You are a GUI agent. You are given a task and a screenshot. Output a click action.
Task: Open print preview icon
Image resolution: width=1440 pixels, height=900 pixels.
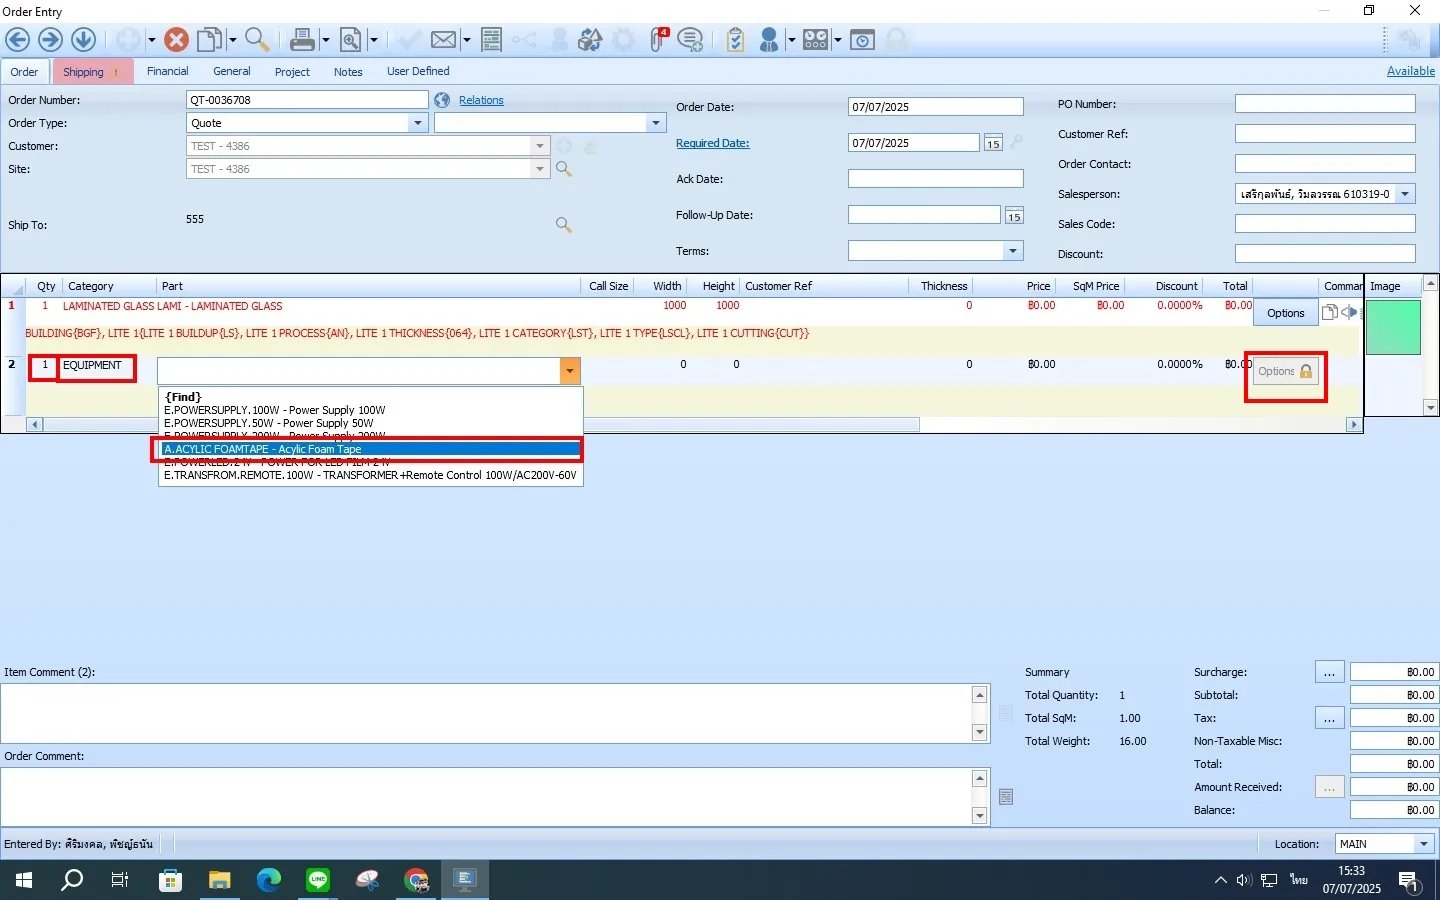[x=351, y=40]
